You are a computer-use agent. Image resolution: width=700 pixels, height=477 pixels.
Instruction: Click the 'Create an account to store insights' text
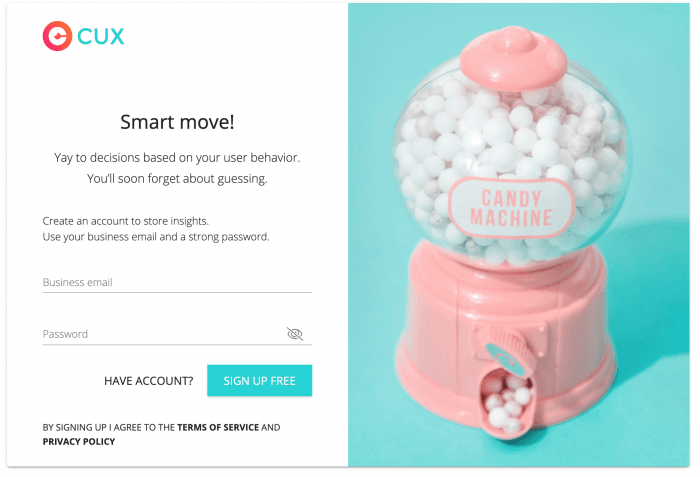pos(125,221)
